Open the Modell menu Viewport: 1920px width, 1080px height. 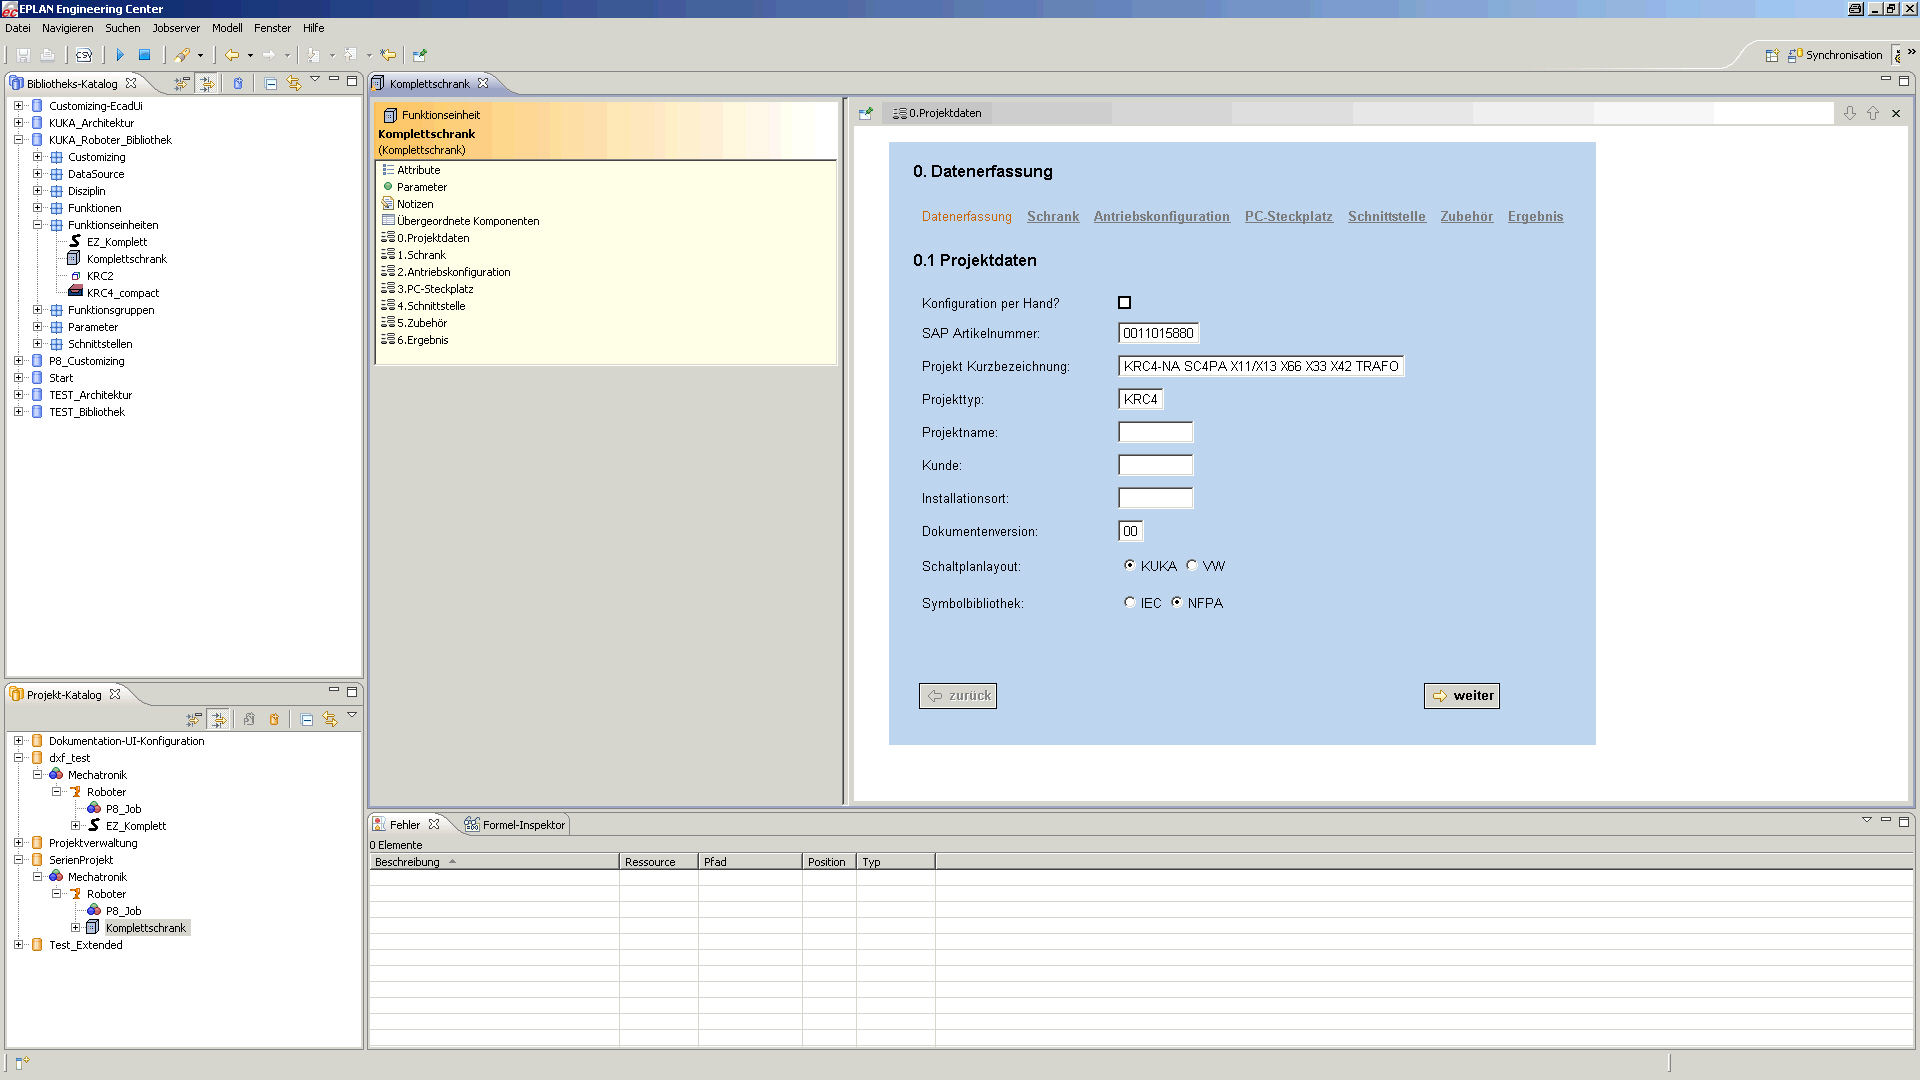click(226, 28)
